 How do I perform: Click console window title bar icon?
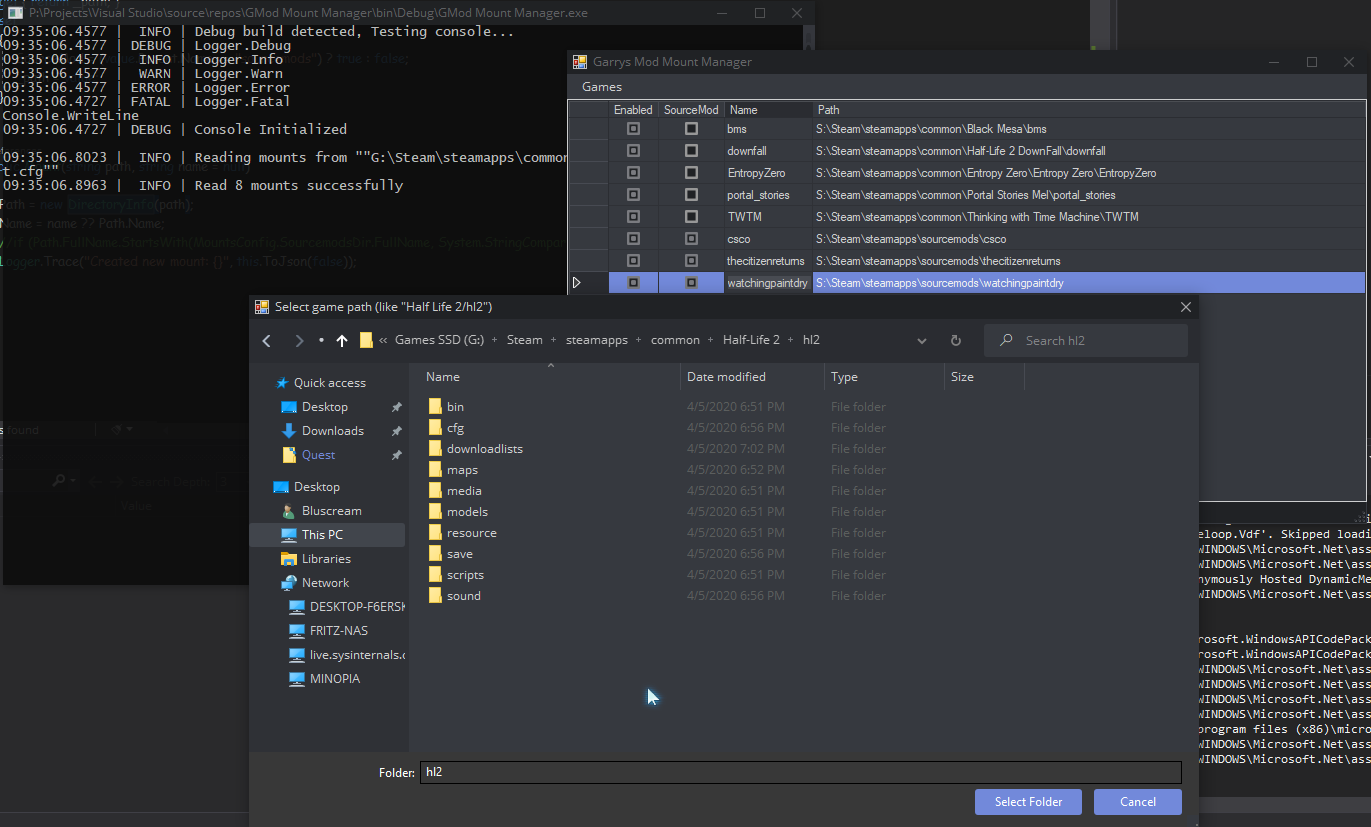[15, 13]
